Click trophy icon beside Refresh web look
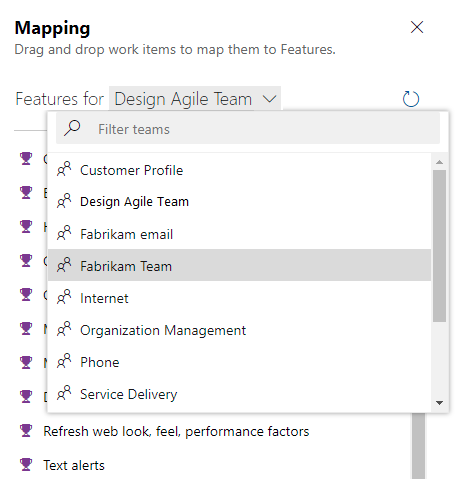The width and height of the screenshot is (470, 479). click(x=26, y=430)
